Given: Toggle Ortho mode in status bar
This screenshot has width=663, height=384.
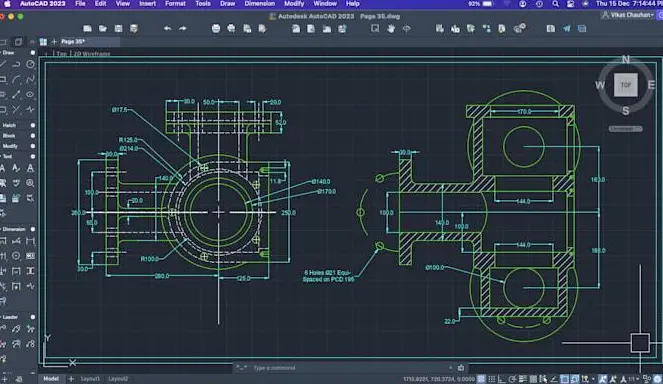Looking at the screenshot, I should coord(502,379).
